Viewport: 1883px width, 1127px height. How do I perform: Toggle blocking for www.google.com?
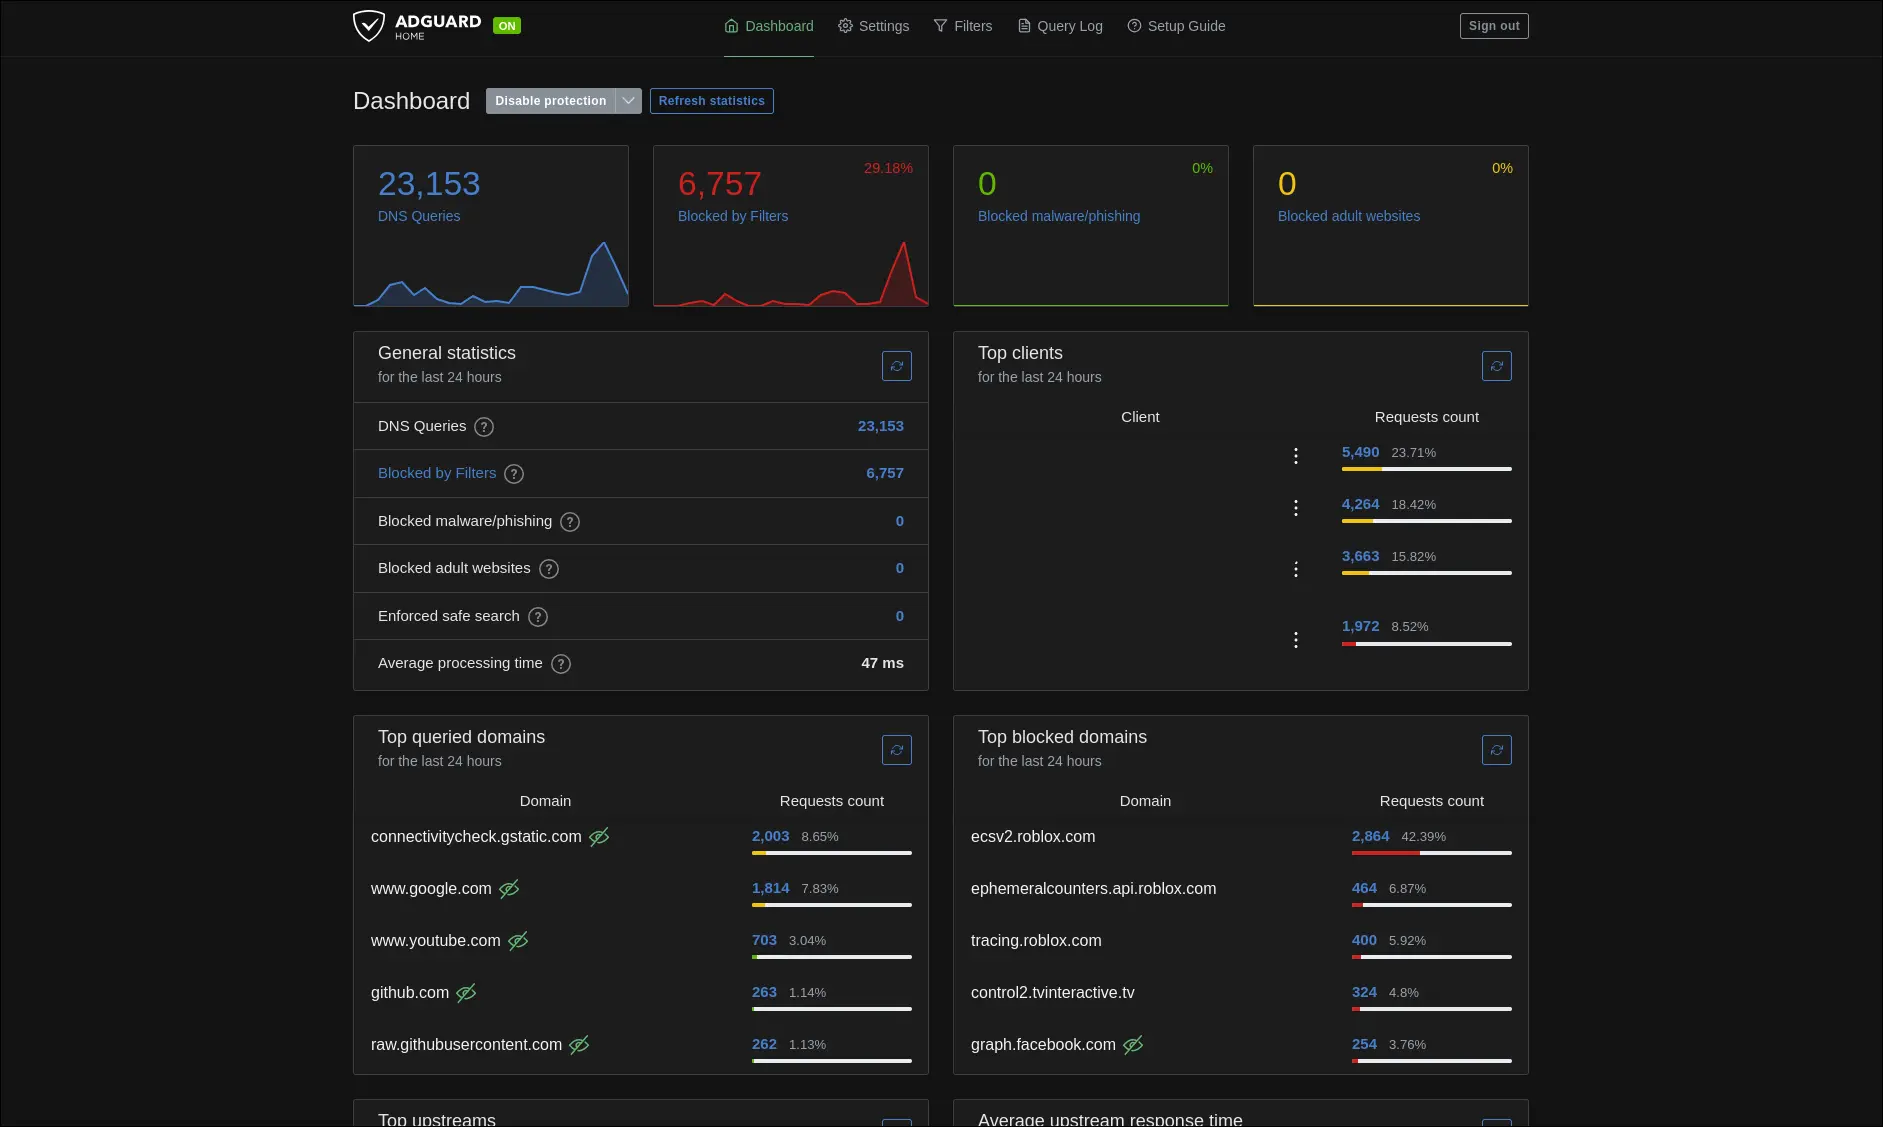(508, 889)
